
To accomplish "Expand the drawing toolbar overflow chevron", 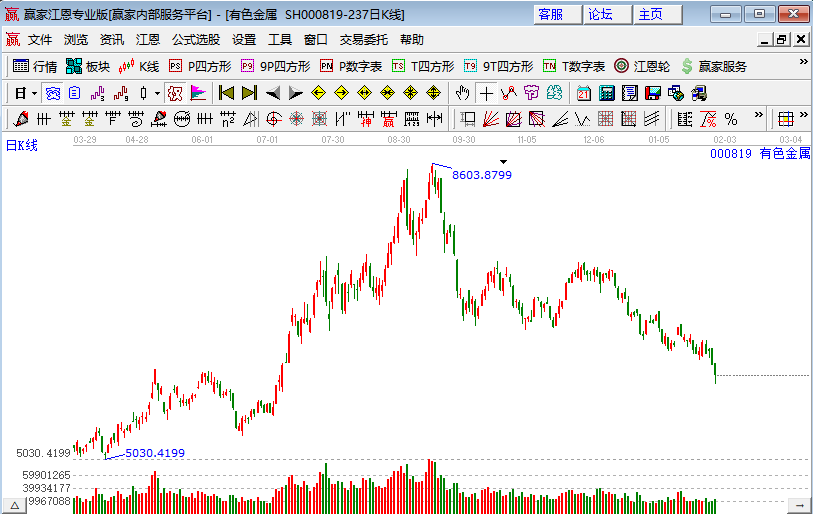I will click(759, 115).
